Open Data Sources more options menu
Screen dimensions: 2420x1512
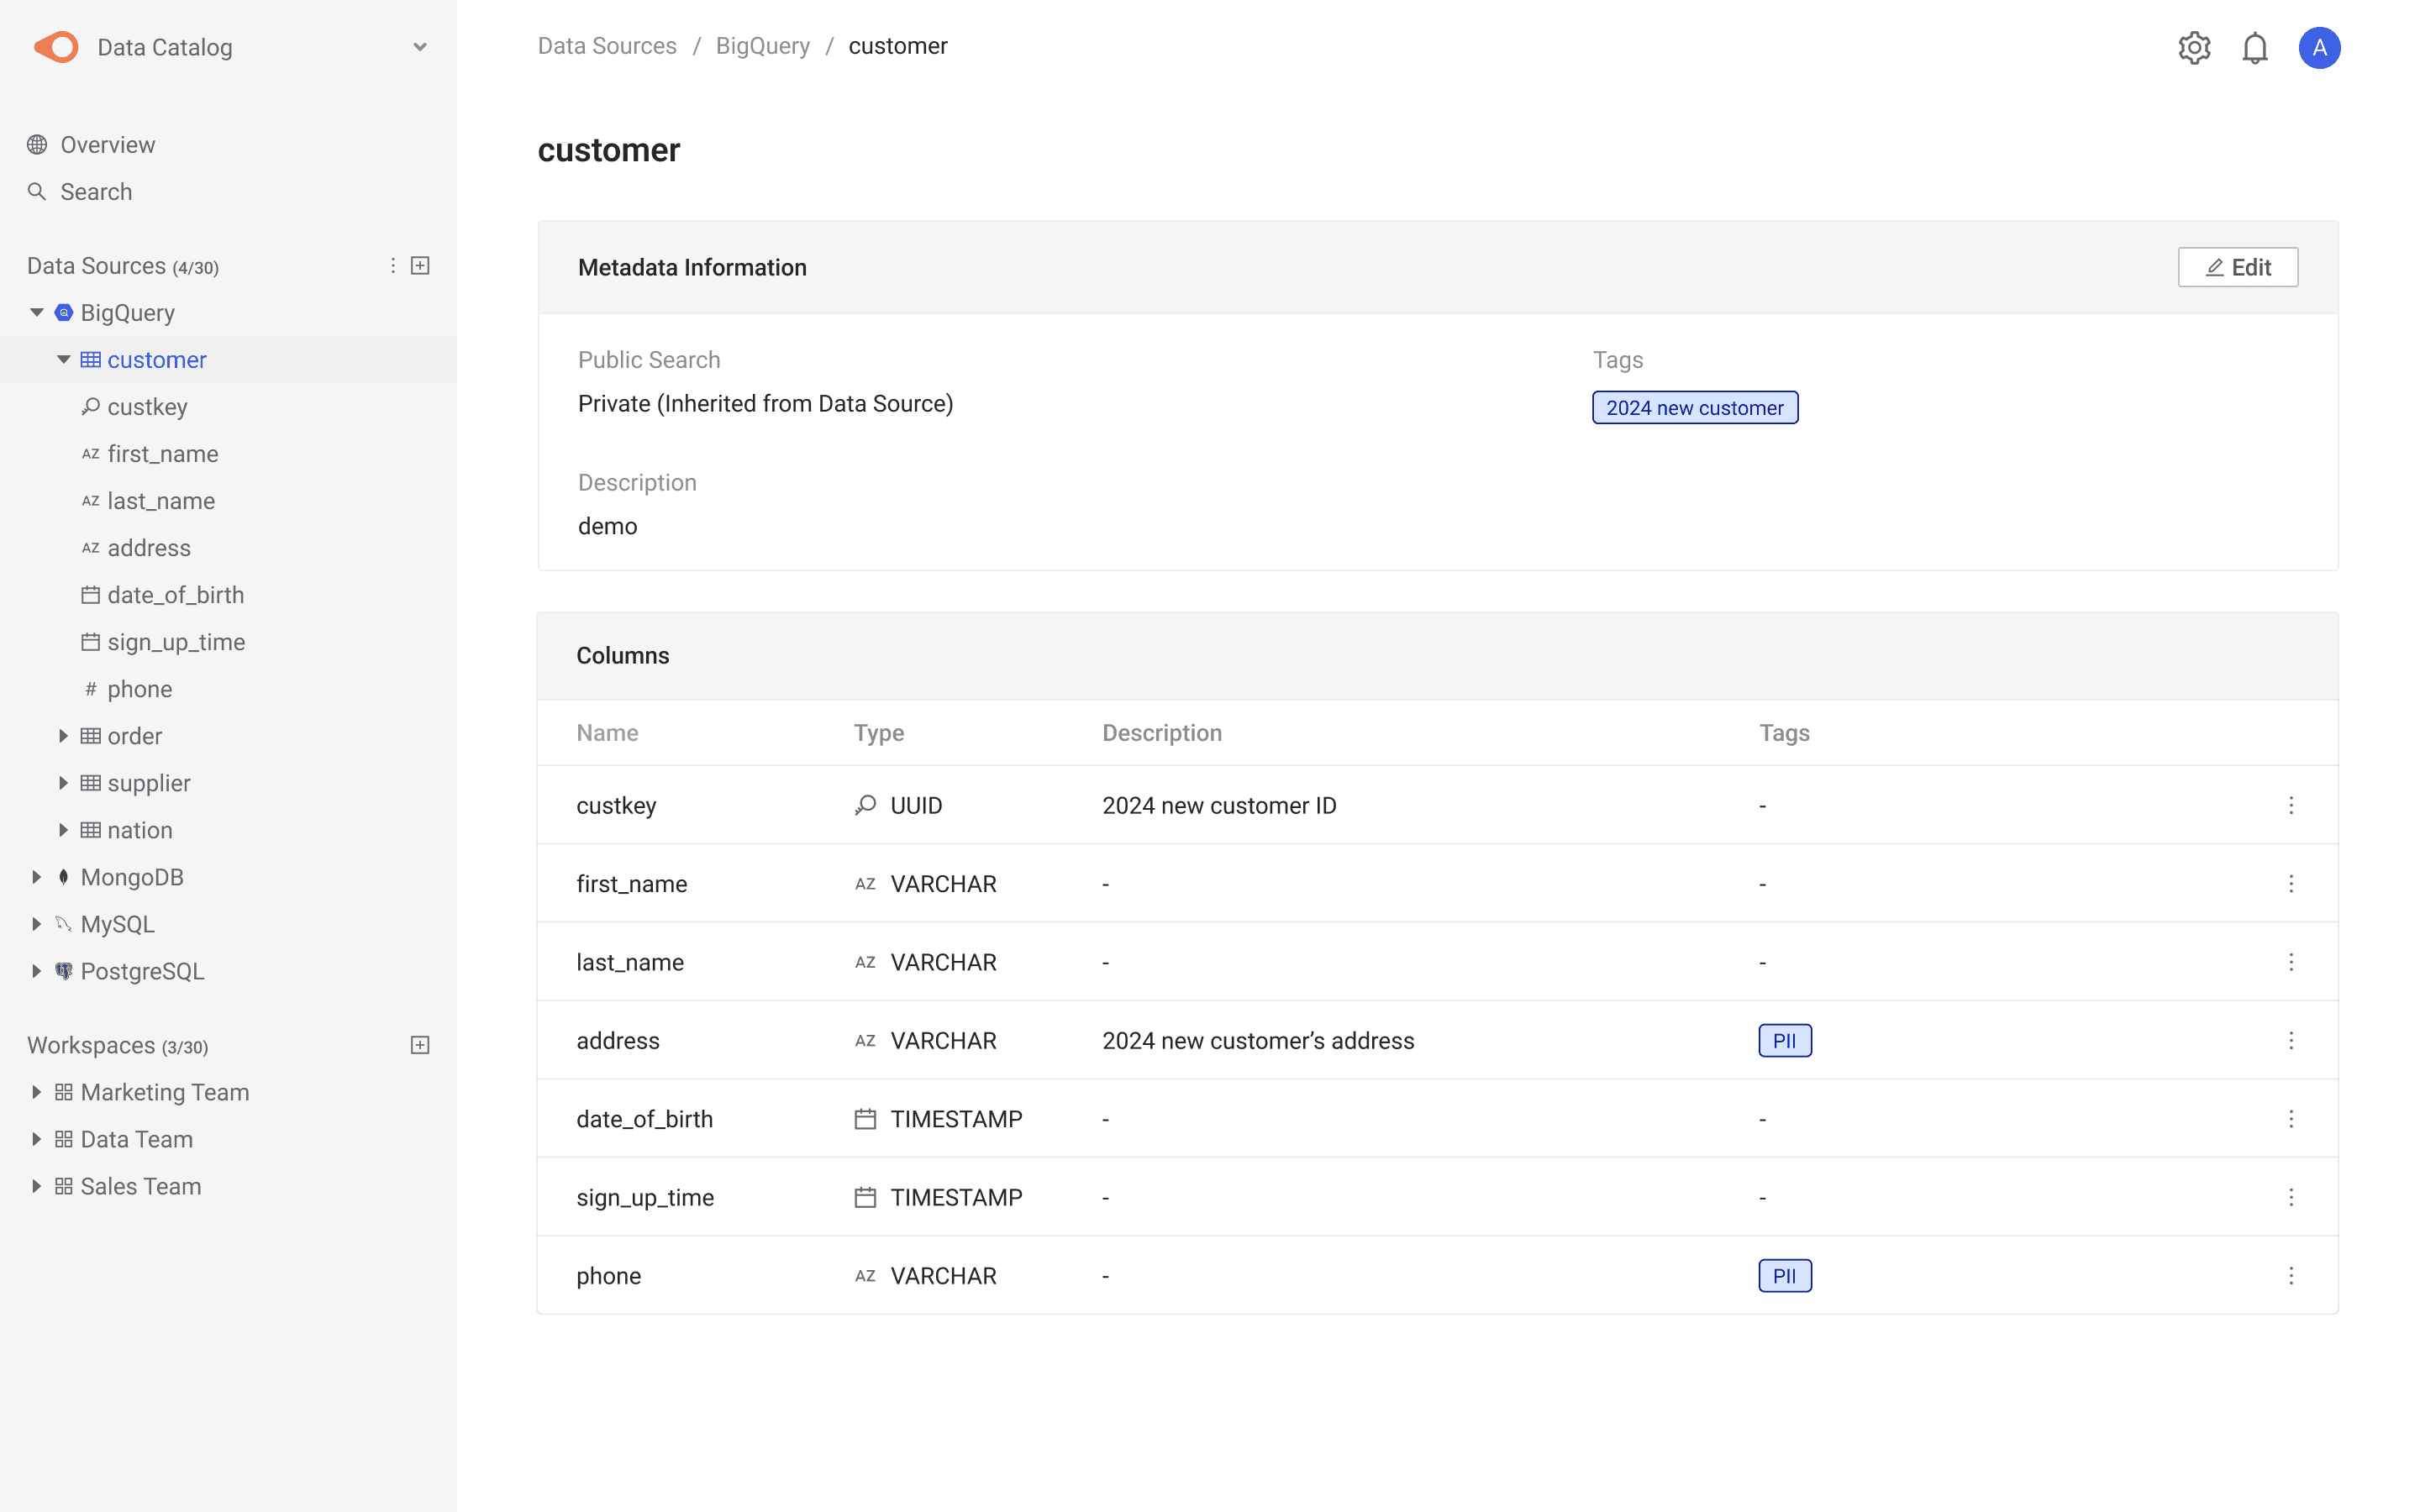click(392, 265)
